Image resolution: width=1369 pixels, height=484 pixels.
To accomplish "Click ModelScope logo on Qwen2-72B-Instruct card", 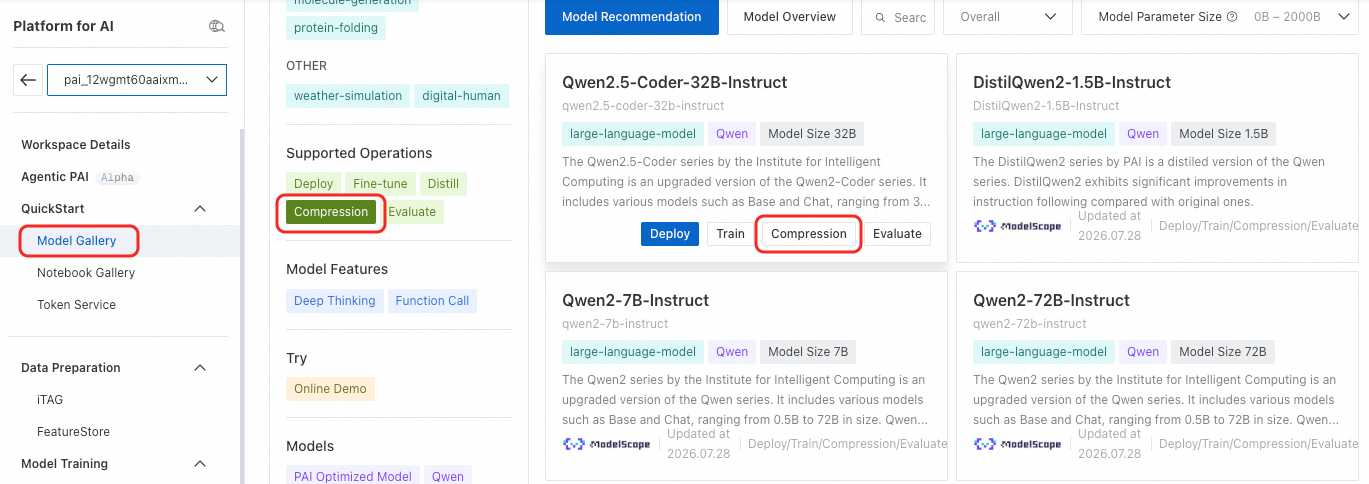I will (1018, 444).
